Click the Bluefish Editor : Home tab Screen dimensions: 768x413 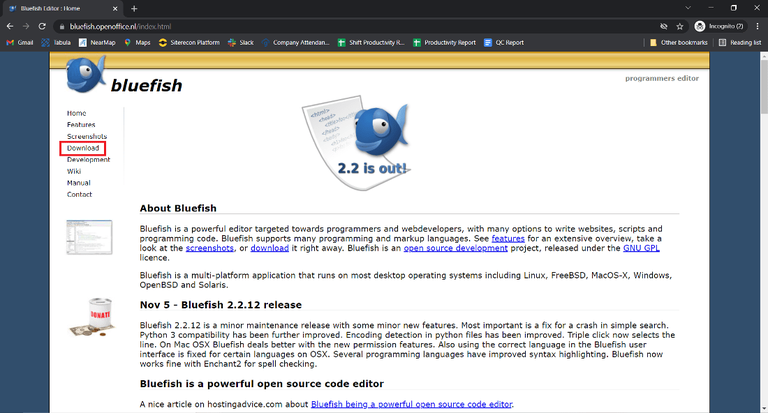click(61, 8)
